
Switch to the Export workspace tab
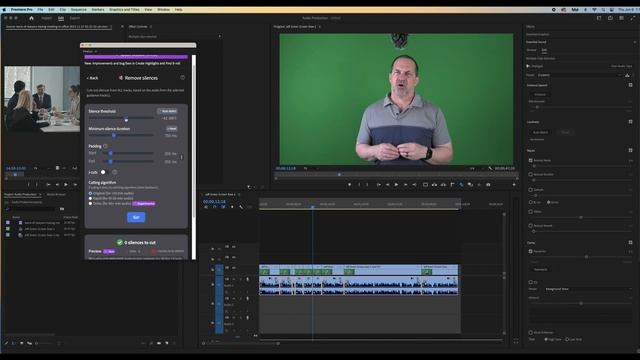pos(75,18)
